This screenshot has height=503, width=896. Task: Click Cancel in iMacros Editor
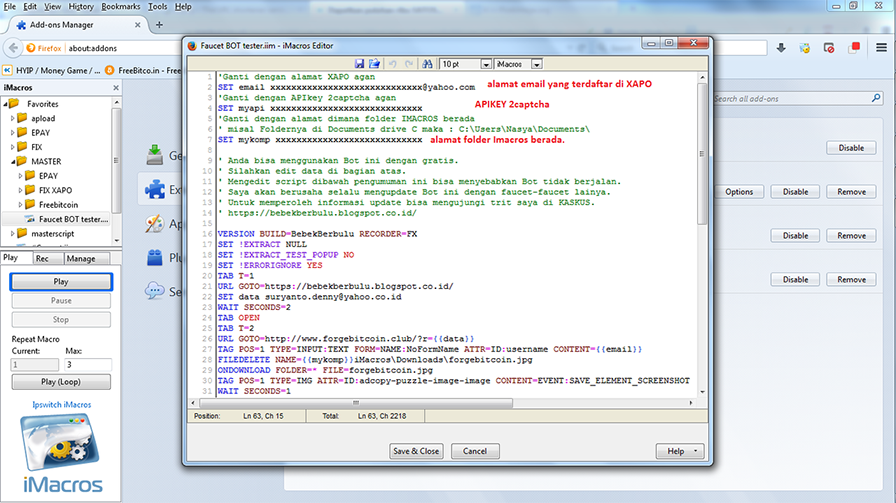[475, 451]
